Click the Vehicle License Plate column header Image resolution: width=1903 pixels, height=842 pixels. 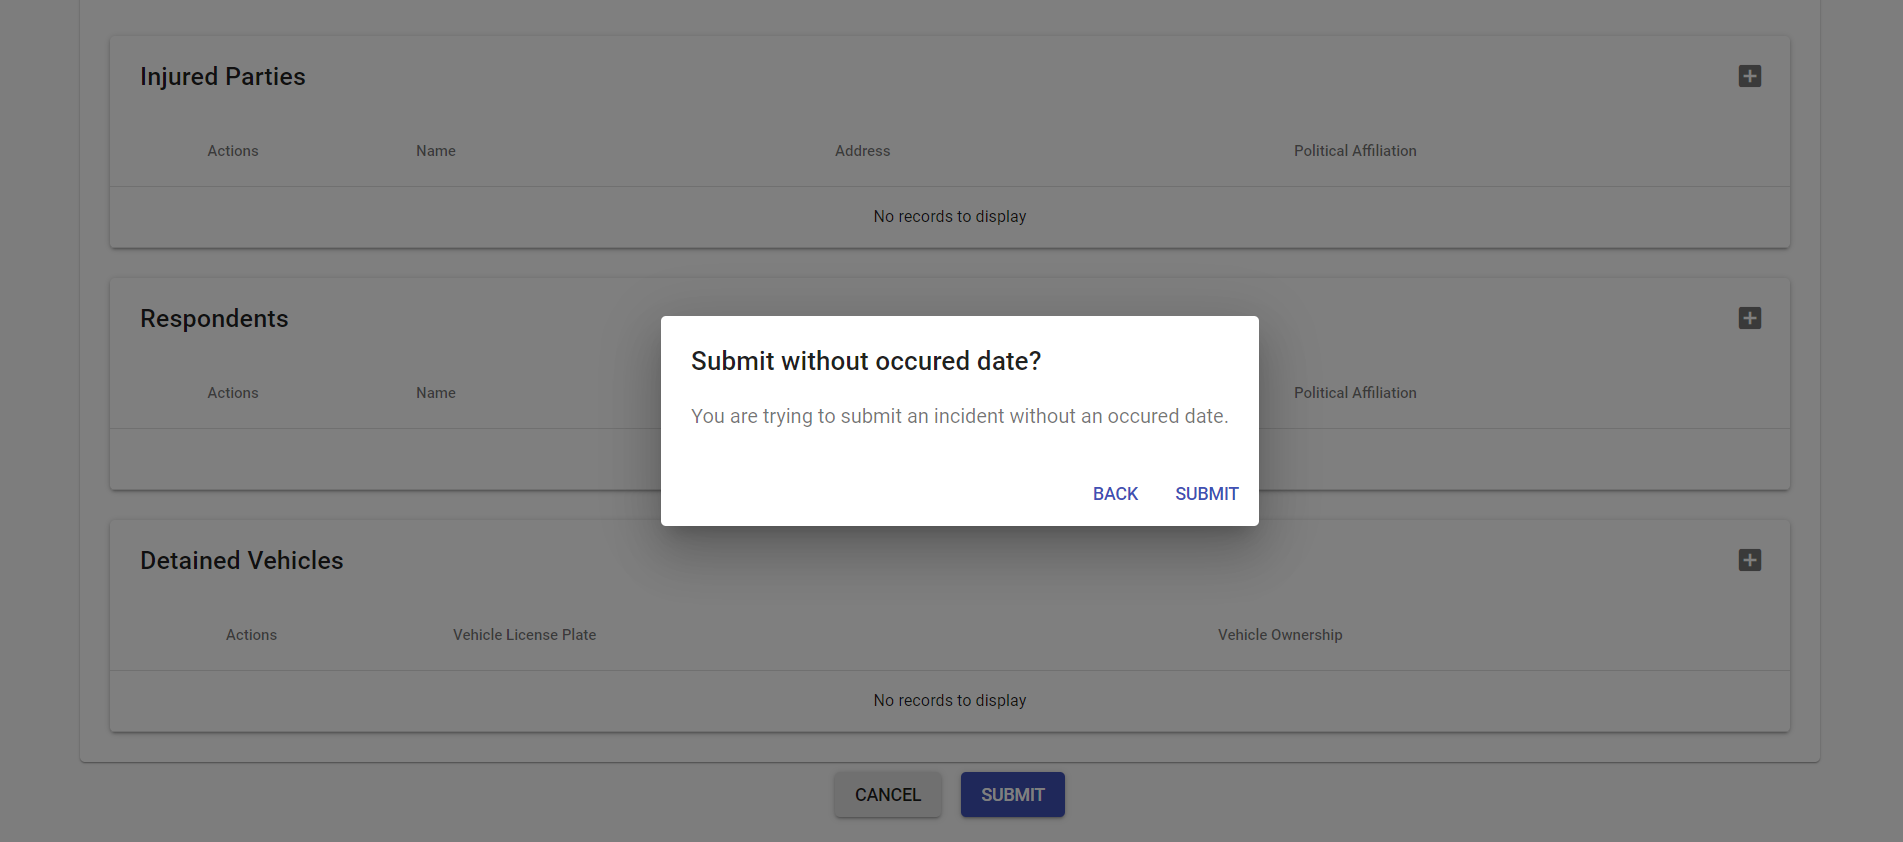[x=524, y=634]
